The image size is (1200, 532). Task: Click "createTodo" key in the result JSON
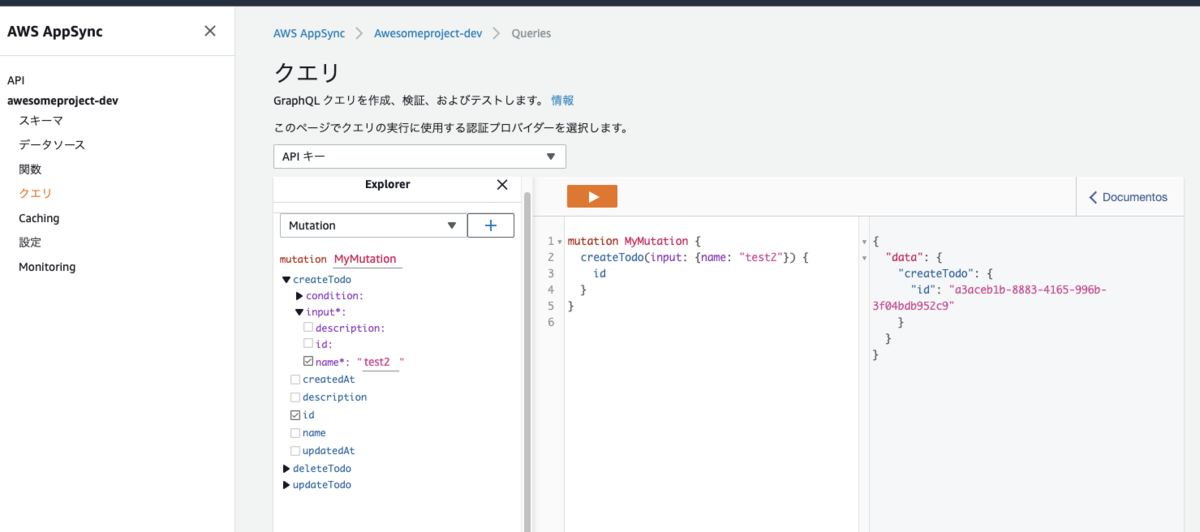934,273
